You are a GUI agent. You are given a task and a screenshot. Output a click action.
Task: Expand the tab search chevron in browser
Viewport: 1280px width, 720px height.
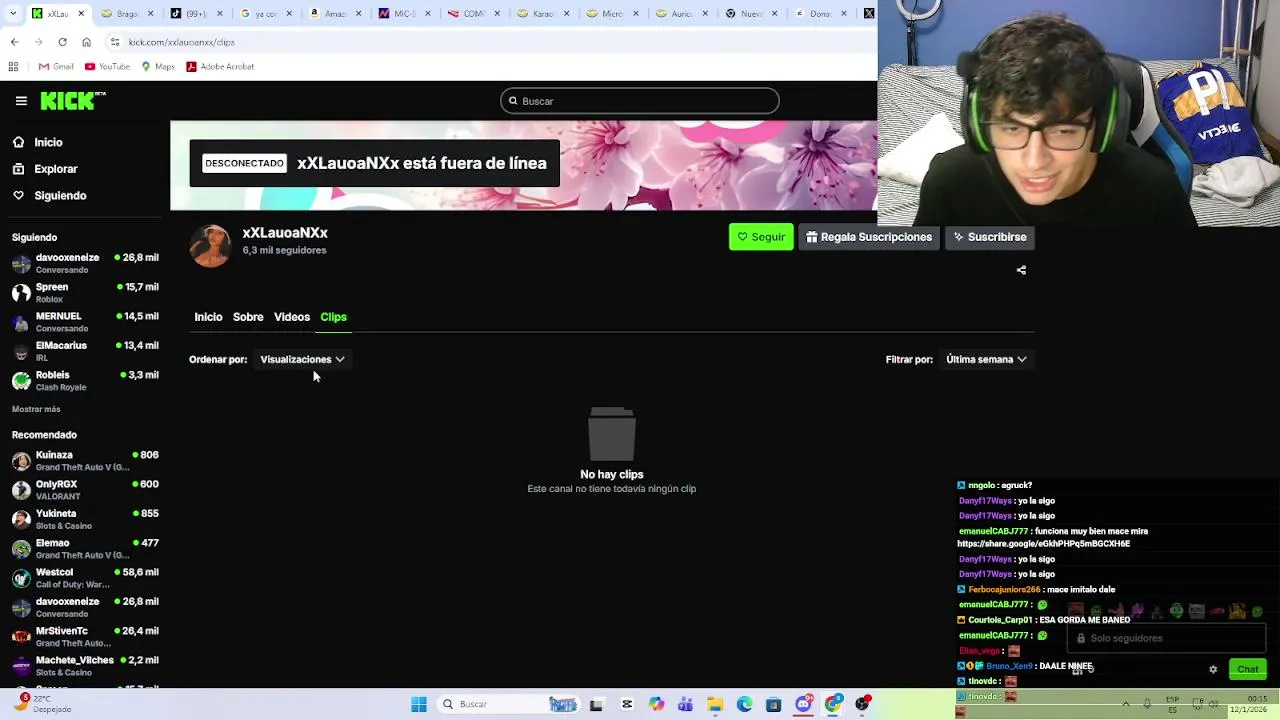14,13
